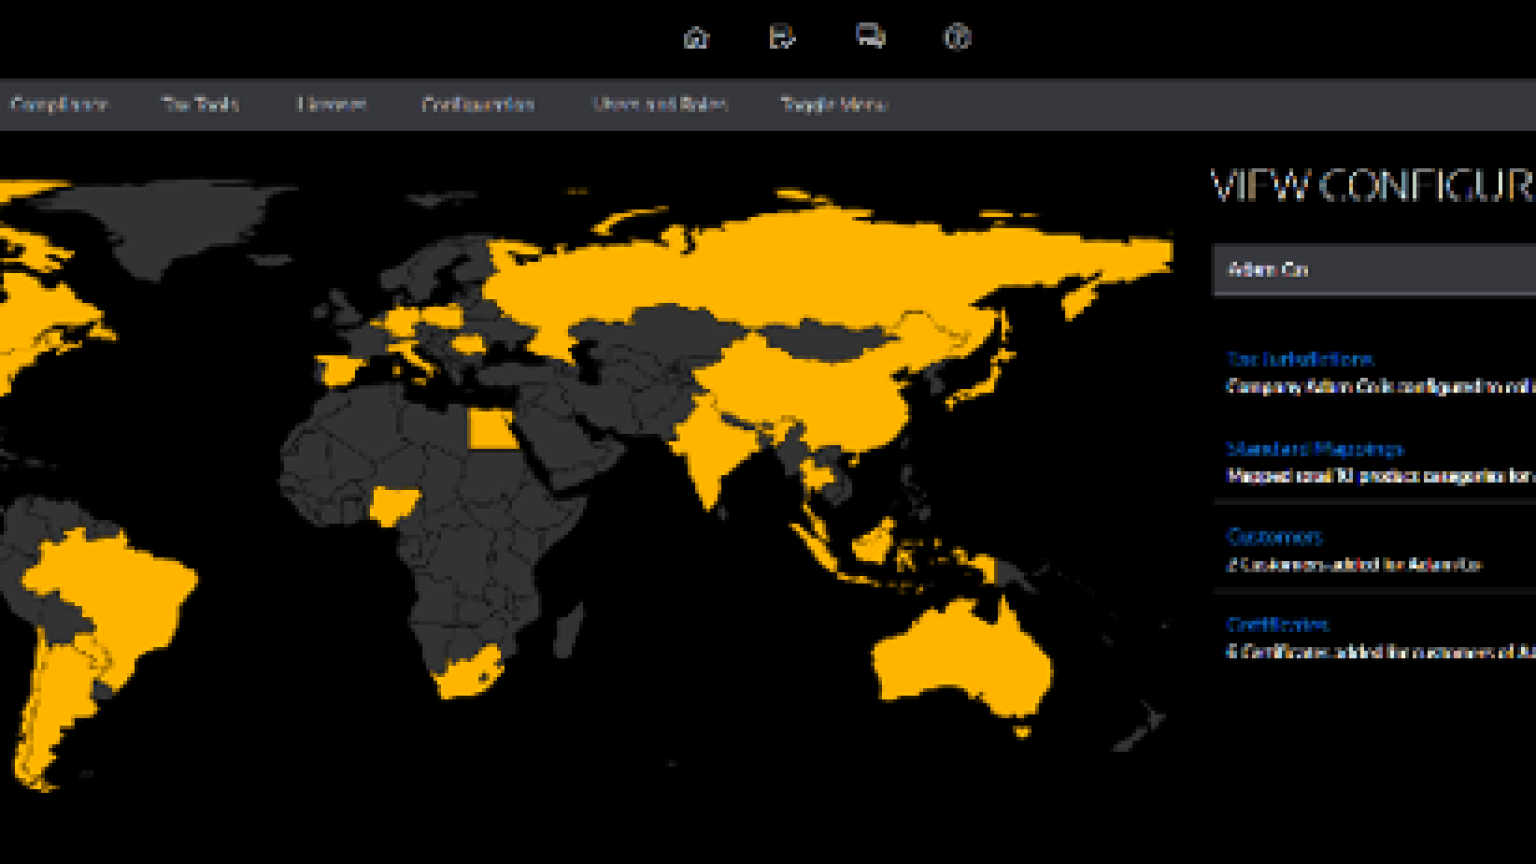
Task: Open the Users and Roles menu
Action: click(x=659, y=104)
